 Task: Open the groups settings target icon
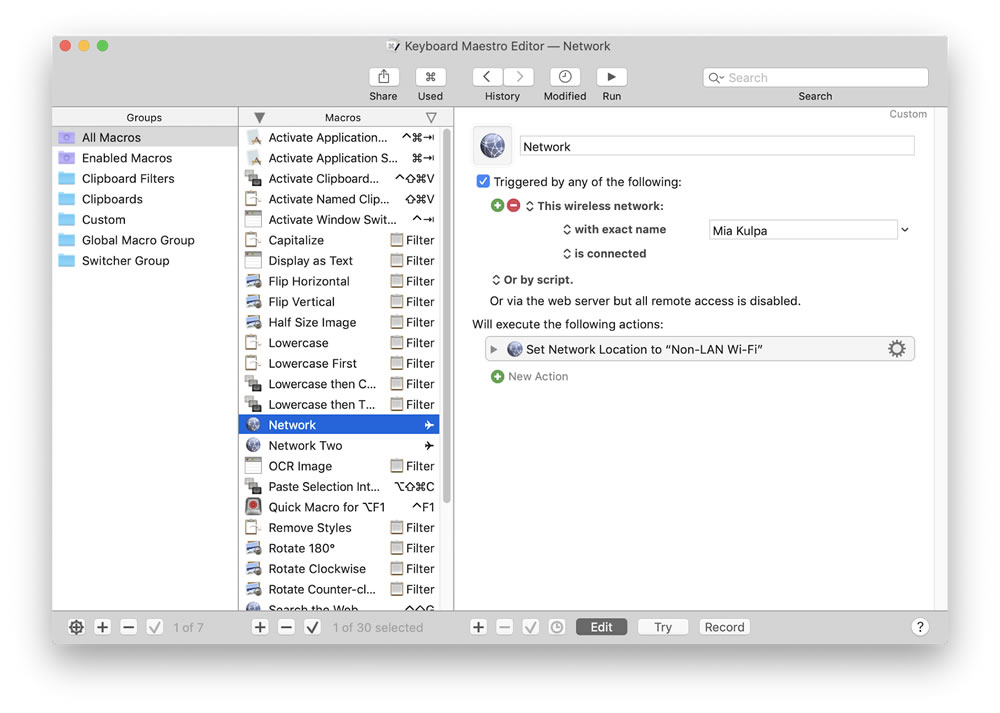[76, 627]
